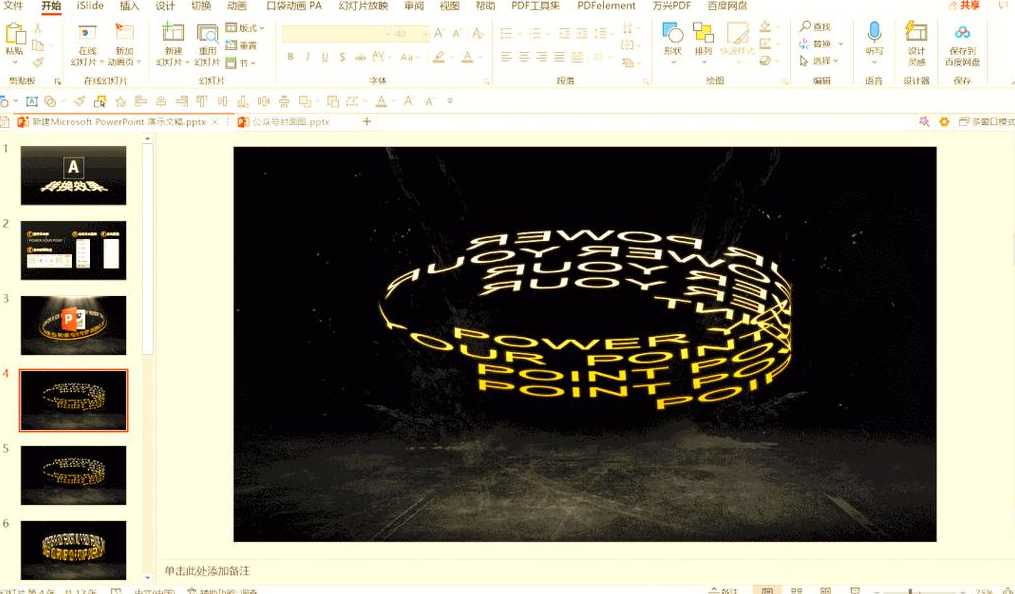Viewport: 1015px width, 594px height.
Task: Open the Drawing (绘图) group dialog launcher
Action: (785, 82)
